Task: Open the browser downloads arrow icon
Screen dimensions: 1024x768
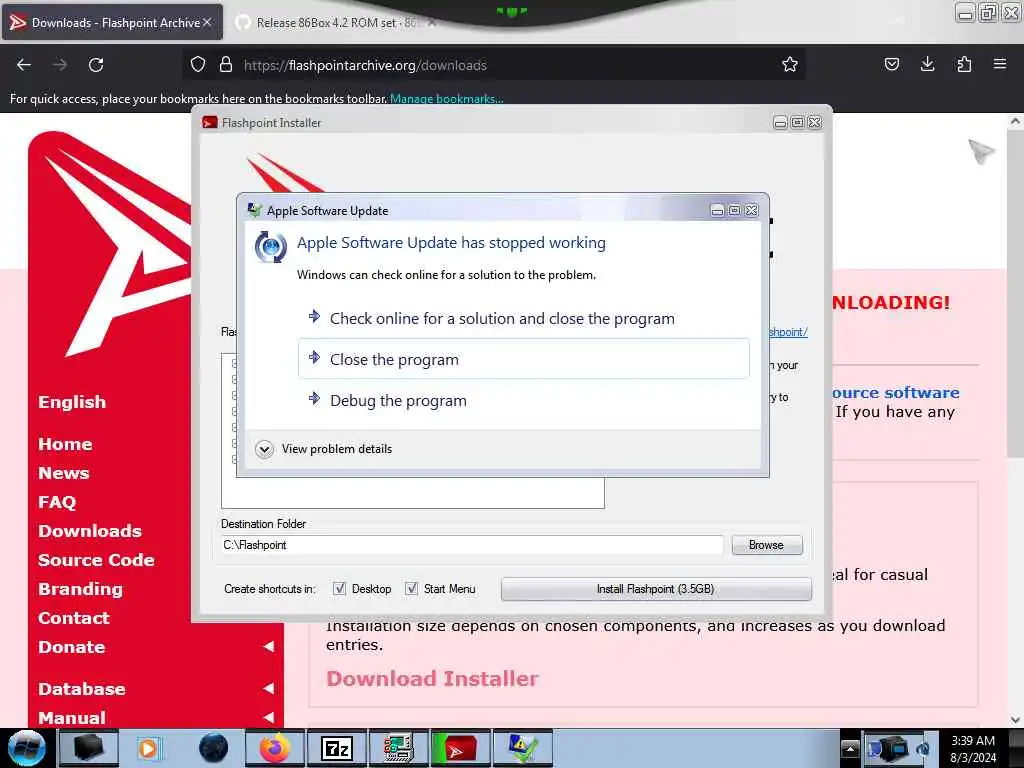Action: click(x=927, y=64)
